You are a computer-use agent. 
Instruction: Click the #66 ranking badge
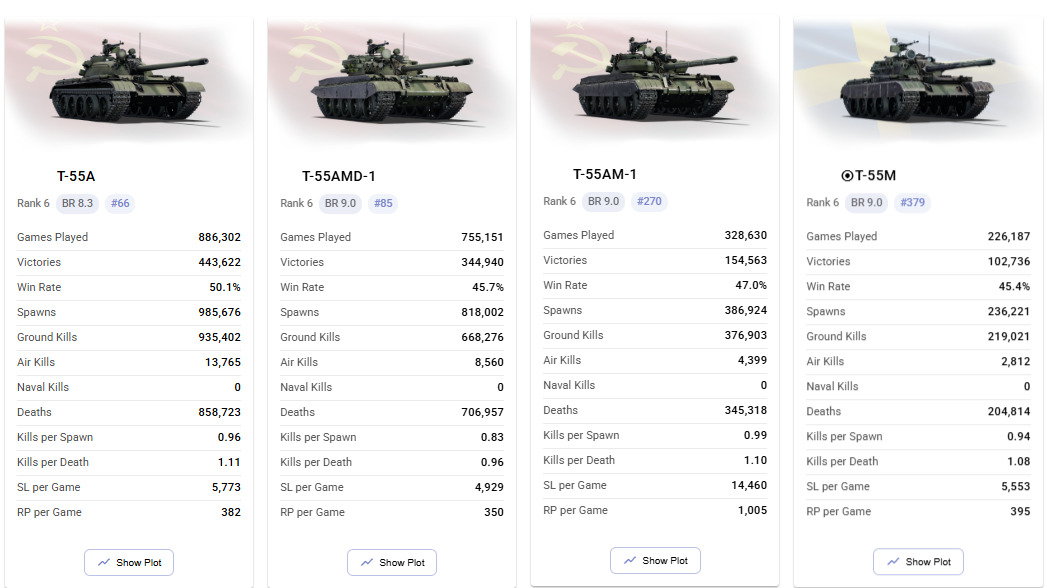[x=120, y=203]
